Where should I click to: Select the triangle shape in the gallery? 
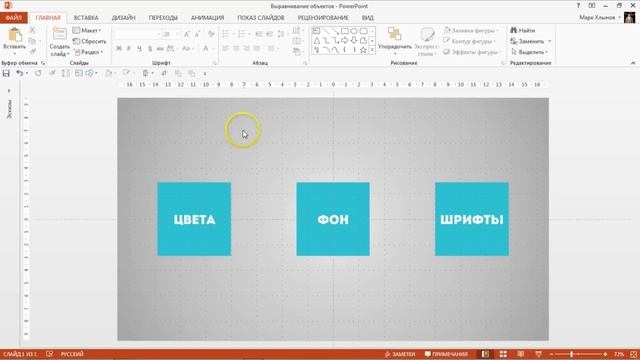(317, 40)
